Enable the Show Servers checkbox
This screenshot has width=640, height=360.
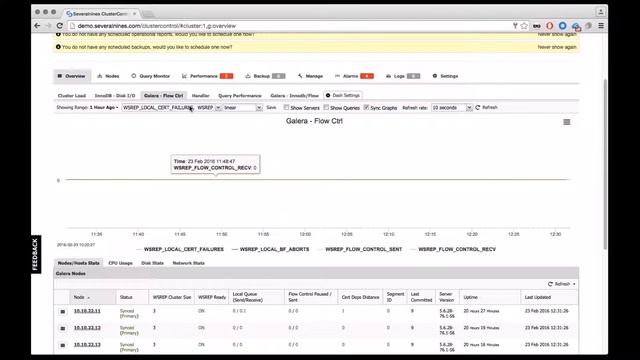[x=287, y=107]
